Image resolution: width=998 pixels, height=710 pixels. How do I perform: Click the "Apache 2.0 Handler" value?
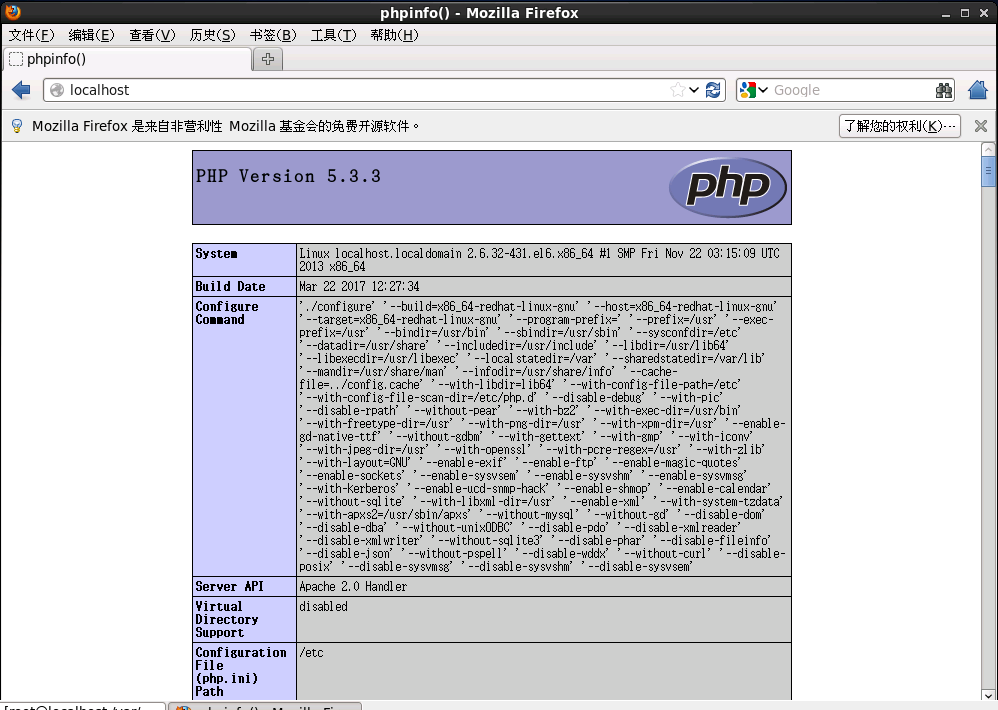coord(353,587)
